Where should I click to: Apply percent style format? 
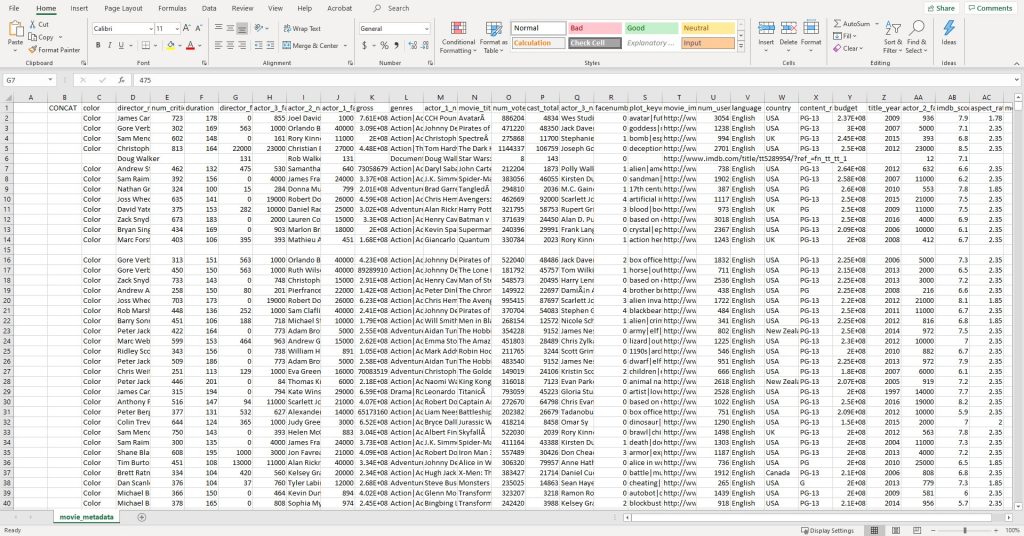pyautogui.click(x=384, y=46)
